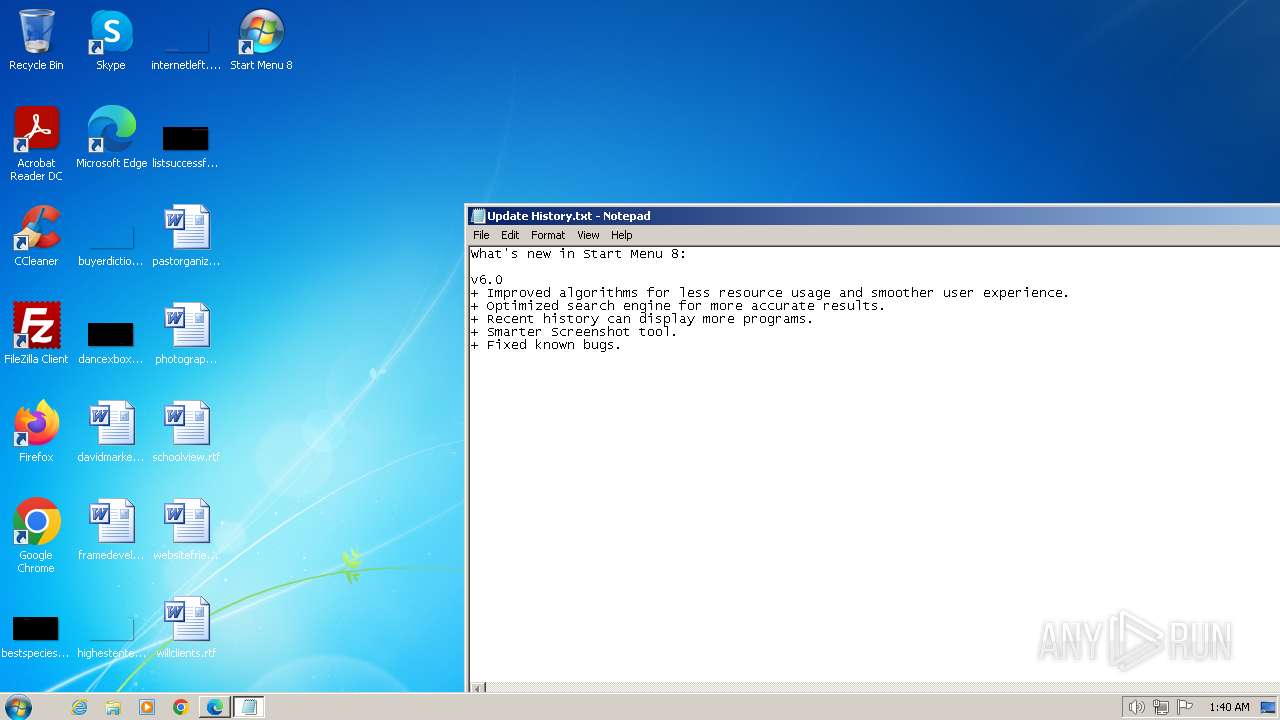Open Notepad Edit menu
This screenshot has height=720, width=1280.
pyautogui.click(x=510, y=235)
